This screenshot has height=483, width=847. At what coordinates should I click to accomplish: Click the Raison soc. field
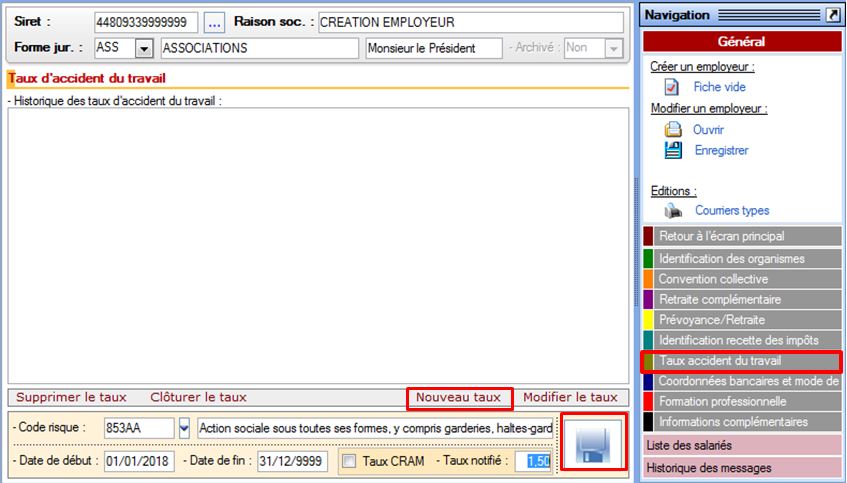[471, 23]
